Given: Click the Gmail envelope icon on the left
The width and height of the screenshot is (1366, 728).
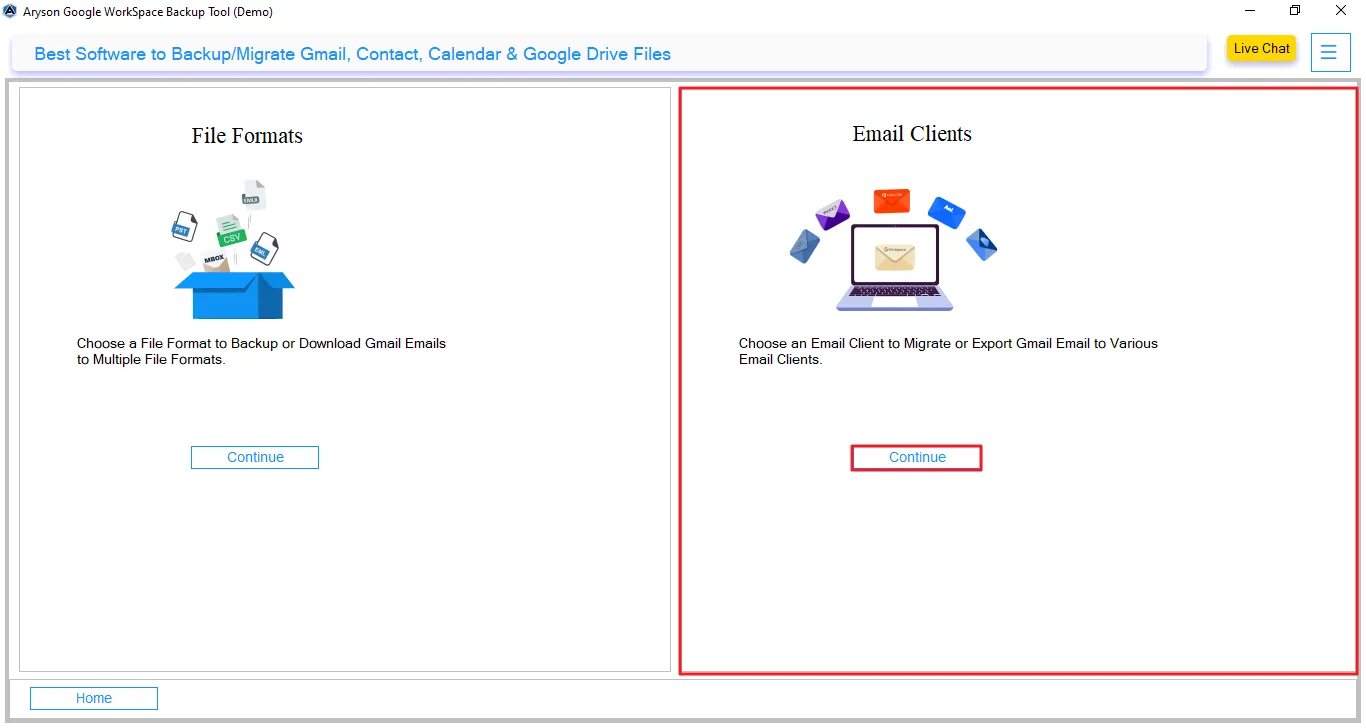Looking at the screenshot, I should pos(805,246).
